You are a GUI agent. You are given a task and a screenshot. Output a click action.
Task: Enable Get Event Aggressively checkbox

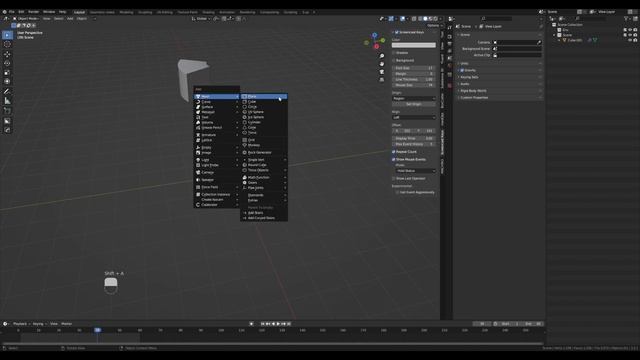pyautogui.click(x=397, y=192)
